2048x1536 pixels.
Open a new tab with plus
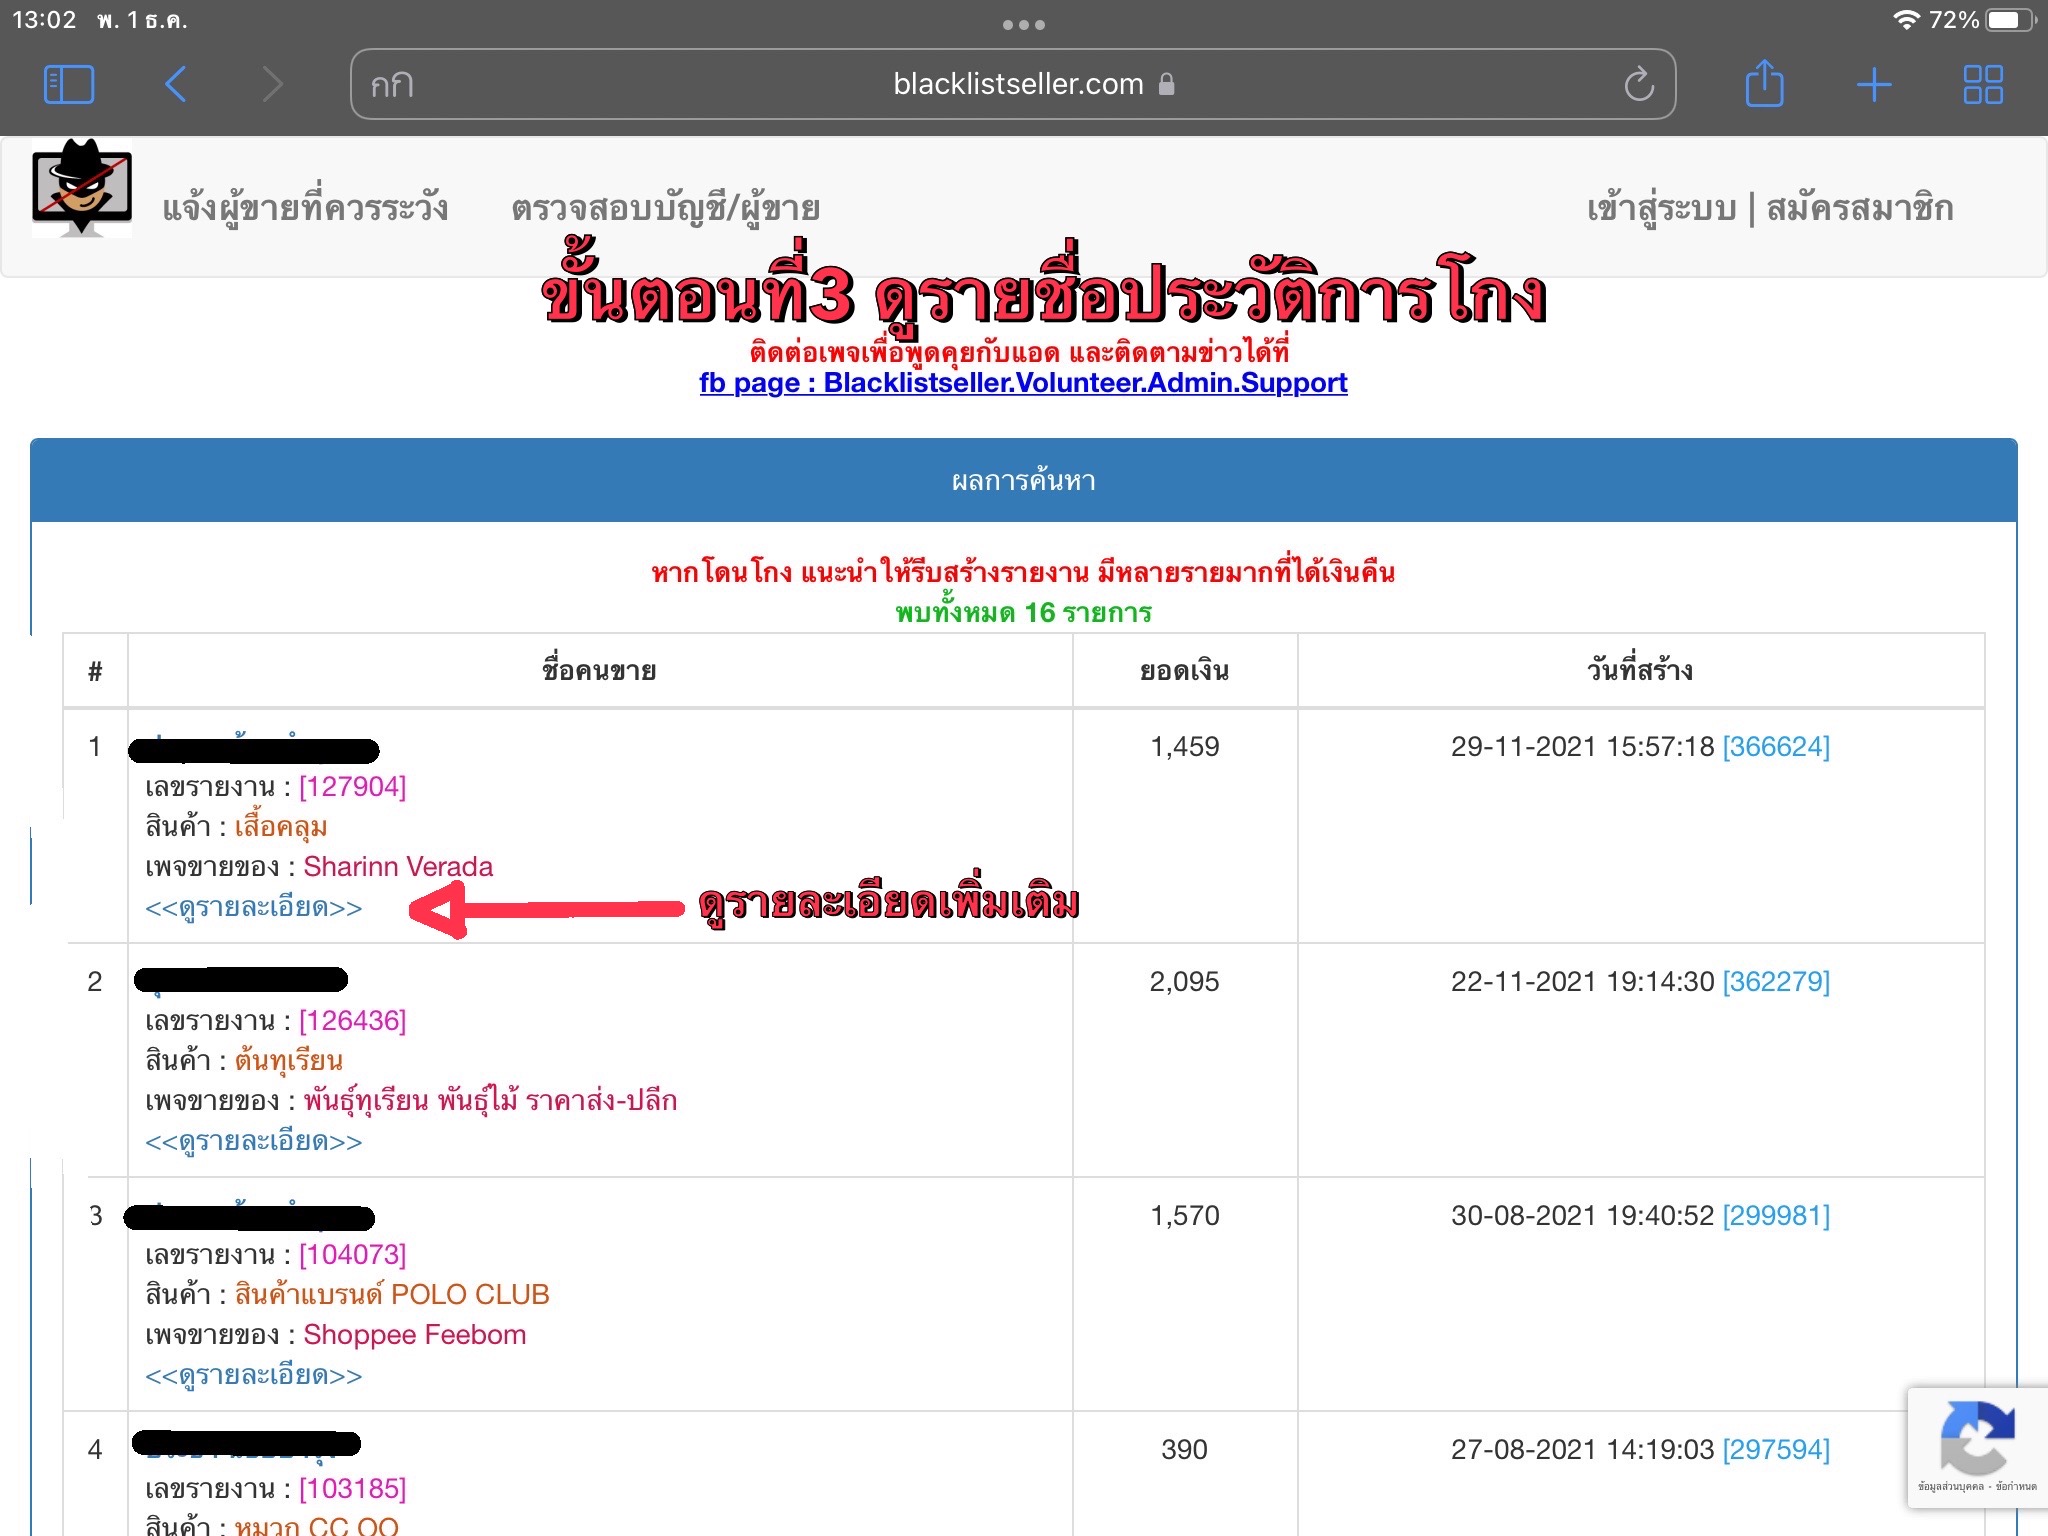click(1873, 84)
